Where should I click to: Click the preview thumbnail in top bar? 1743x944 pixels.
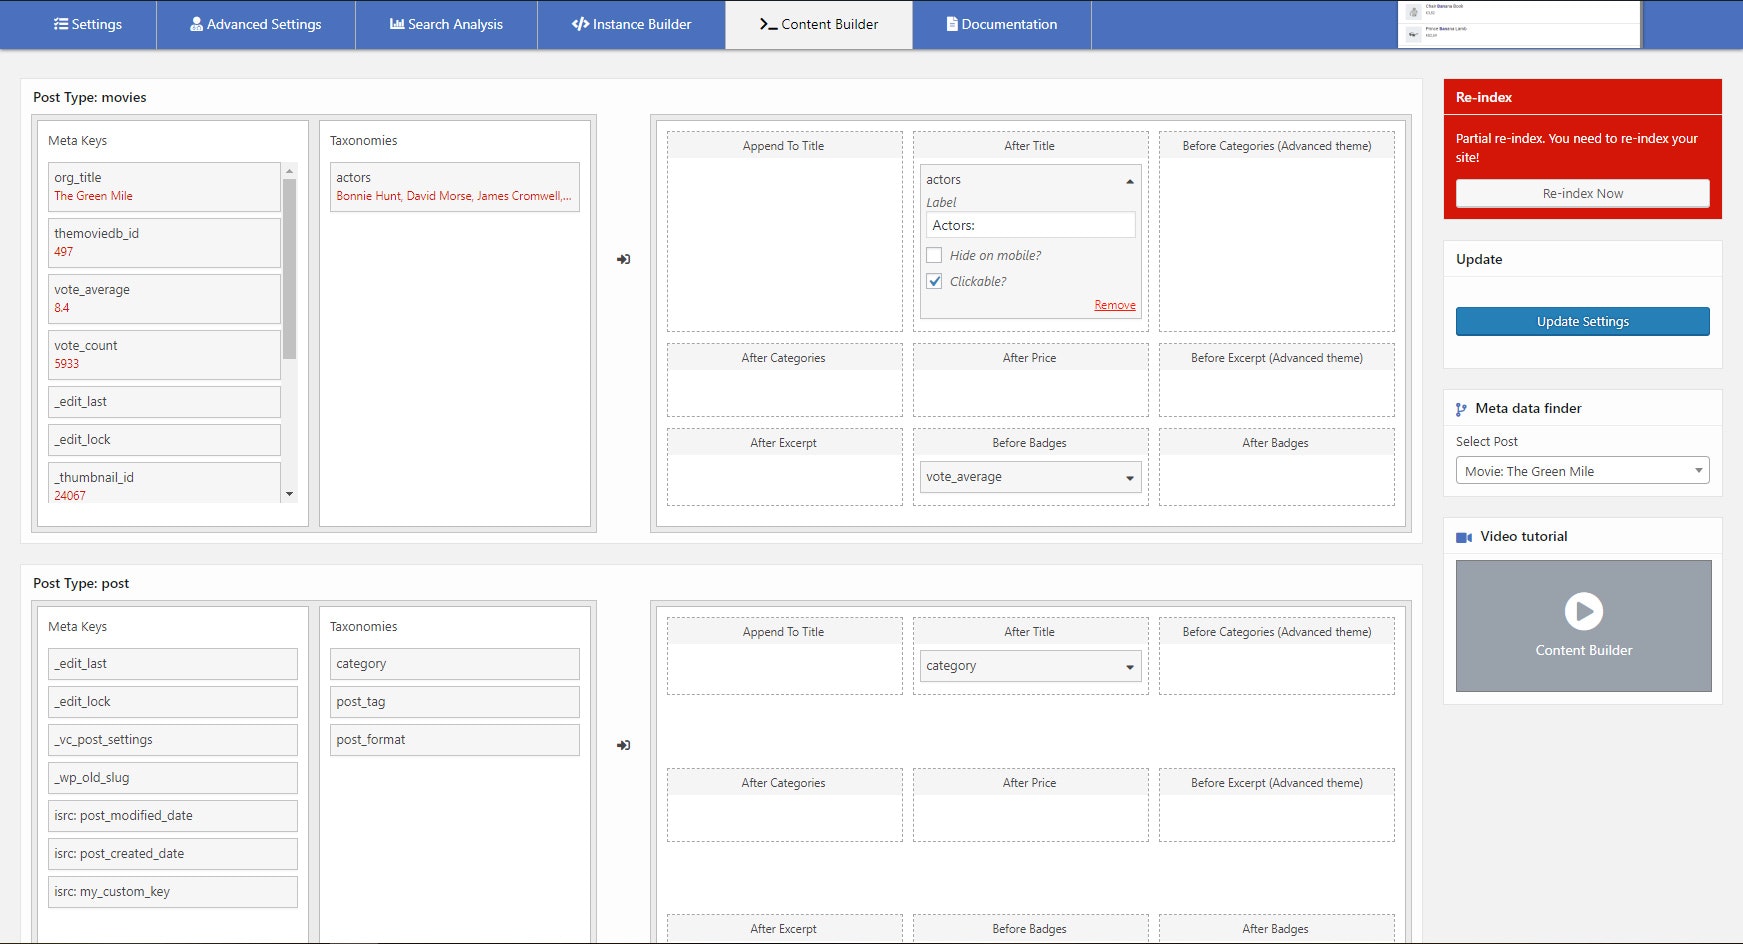(x=1519, y=24)
